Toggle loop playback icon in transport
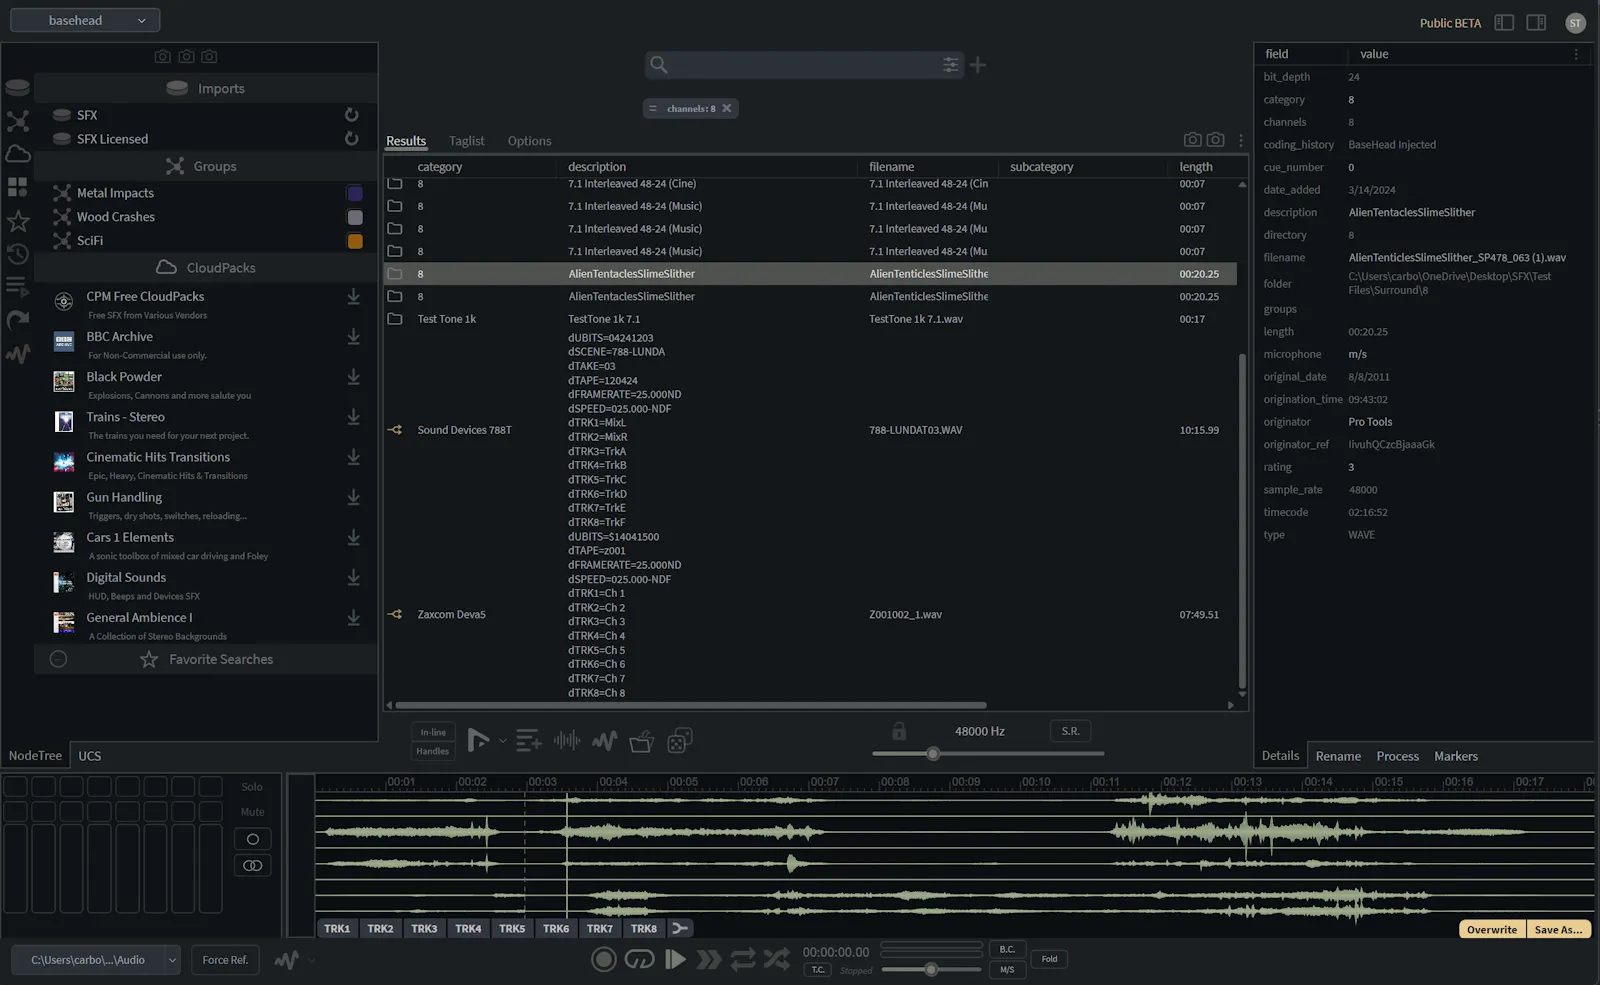Image resolution: width=1600 pixels, height=985 pixels. coord(743,960)
